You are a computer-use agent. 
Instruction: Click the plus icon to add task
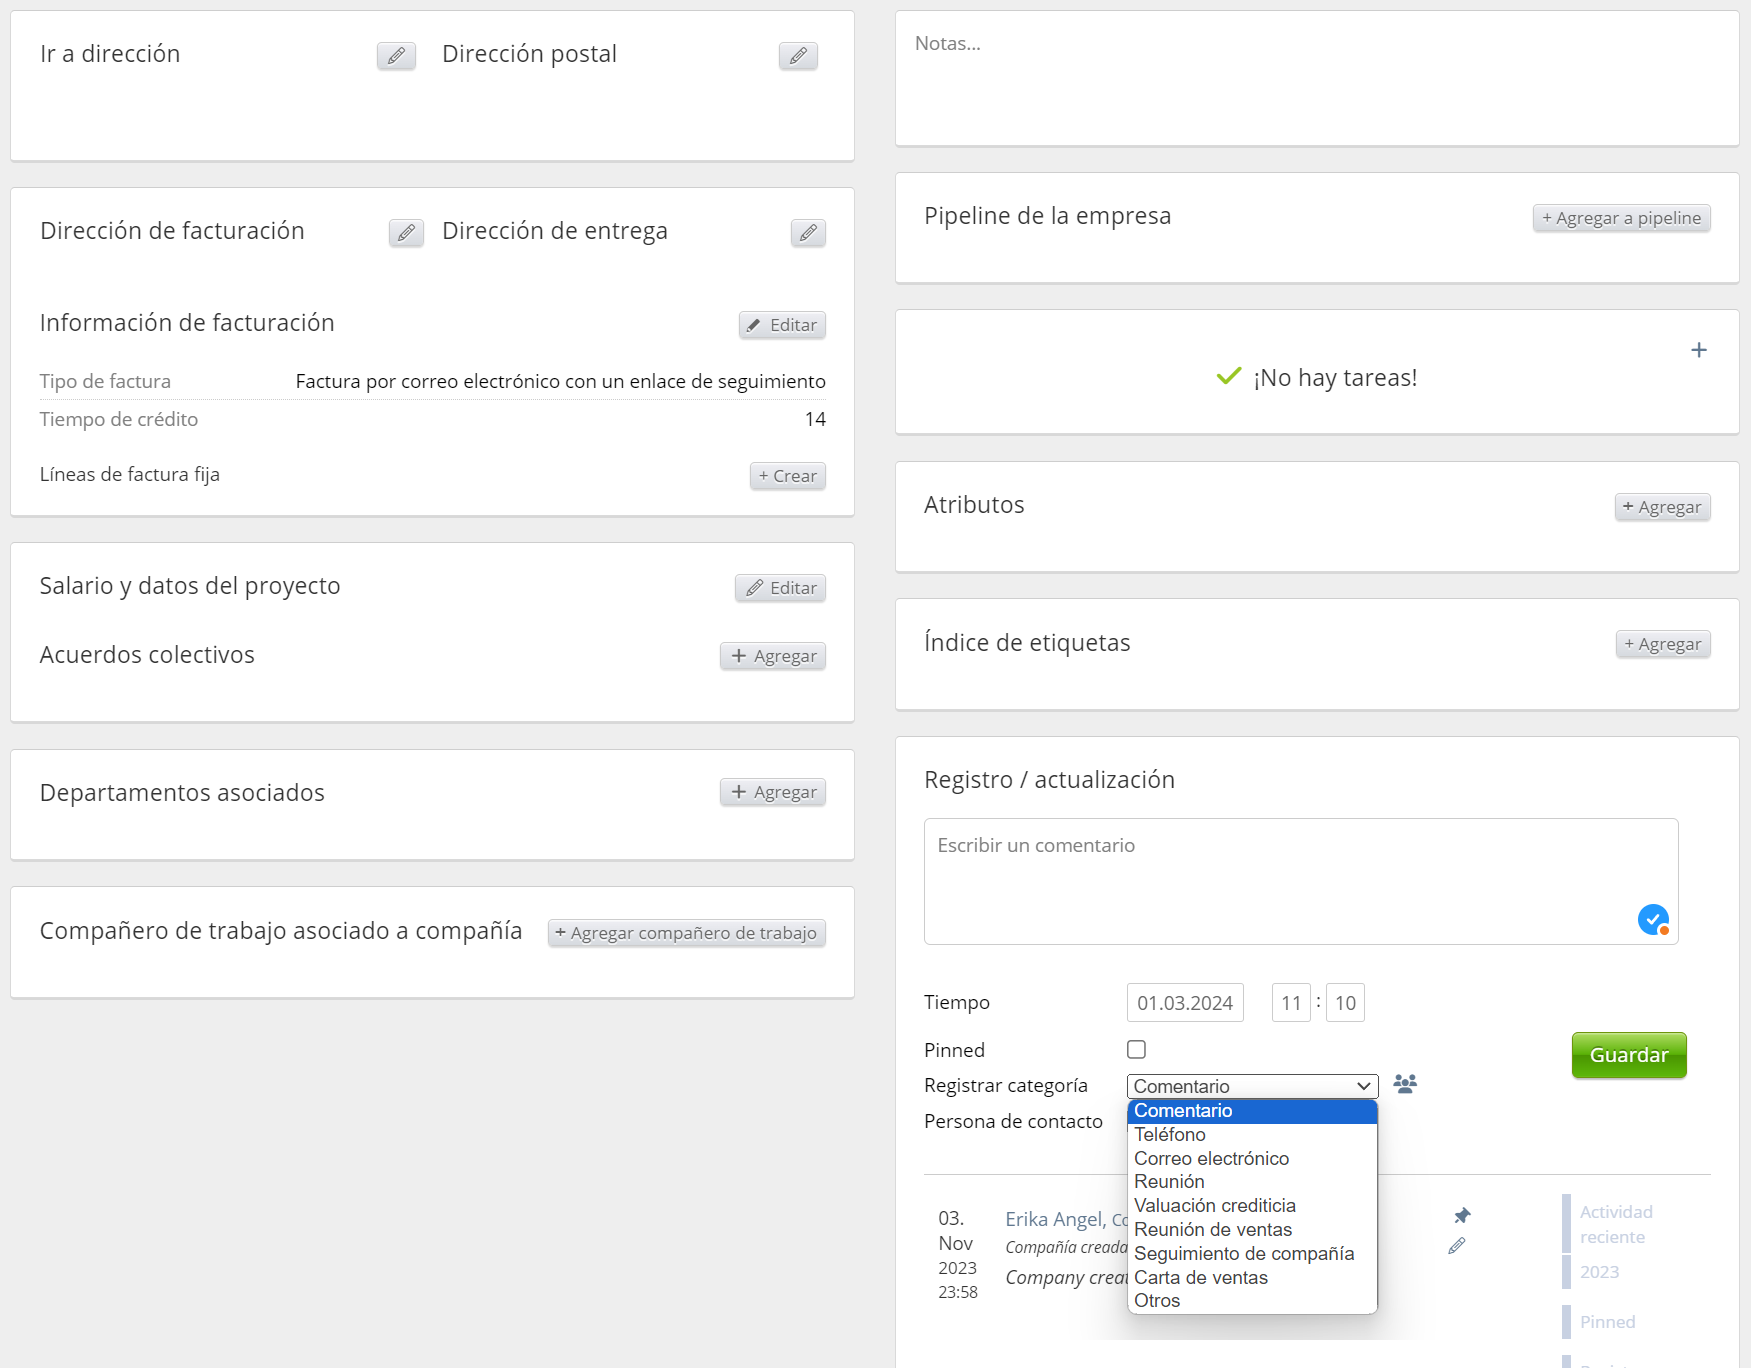(x=1698, y=350)
